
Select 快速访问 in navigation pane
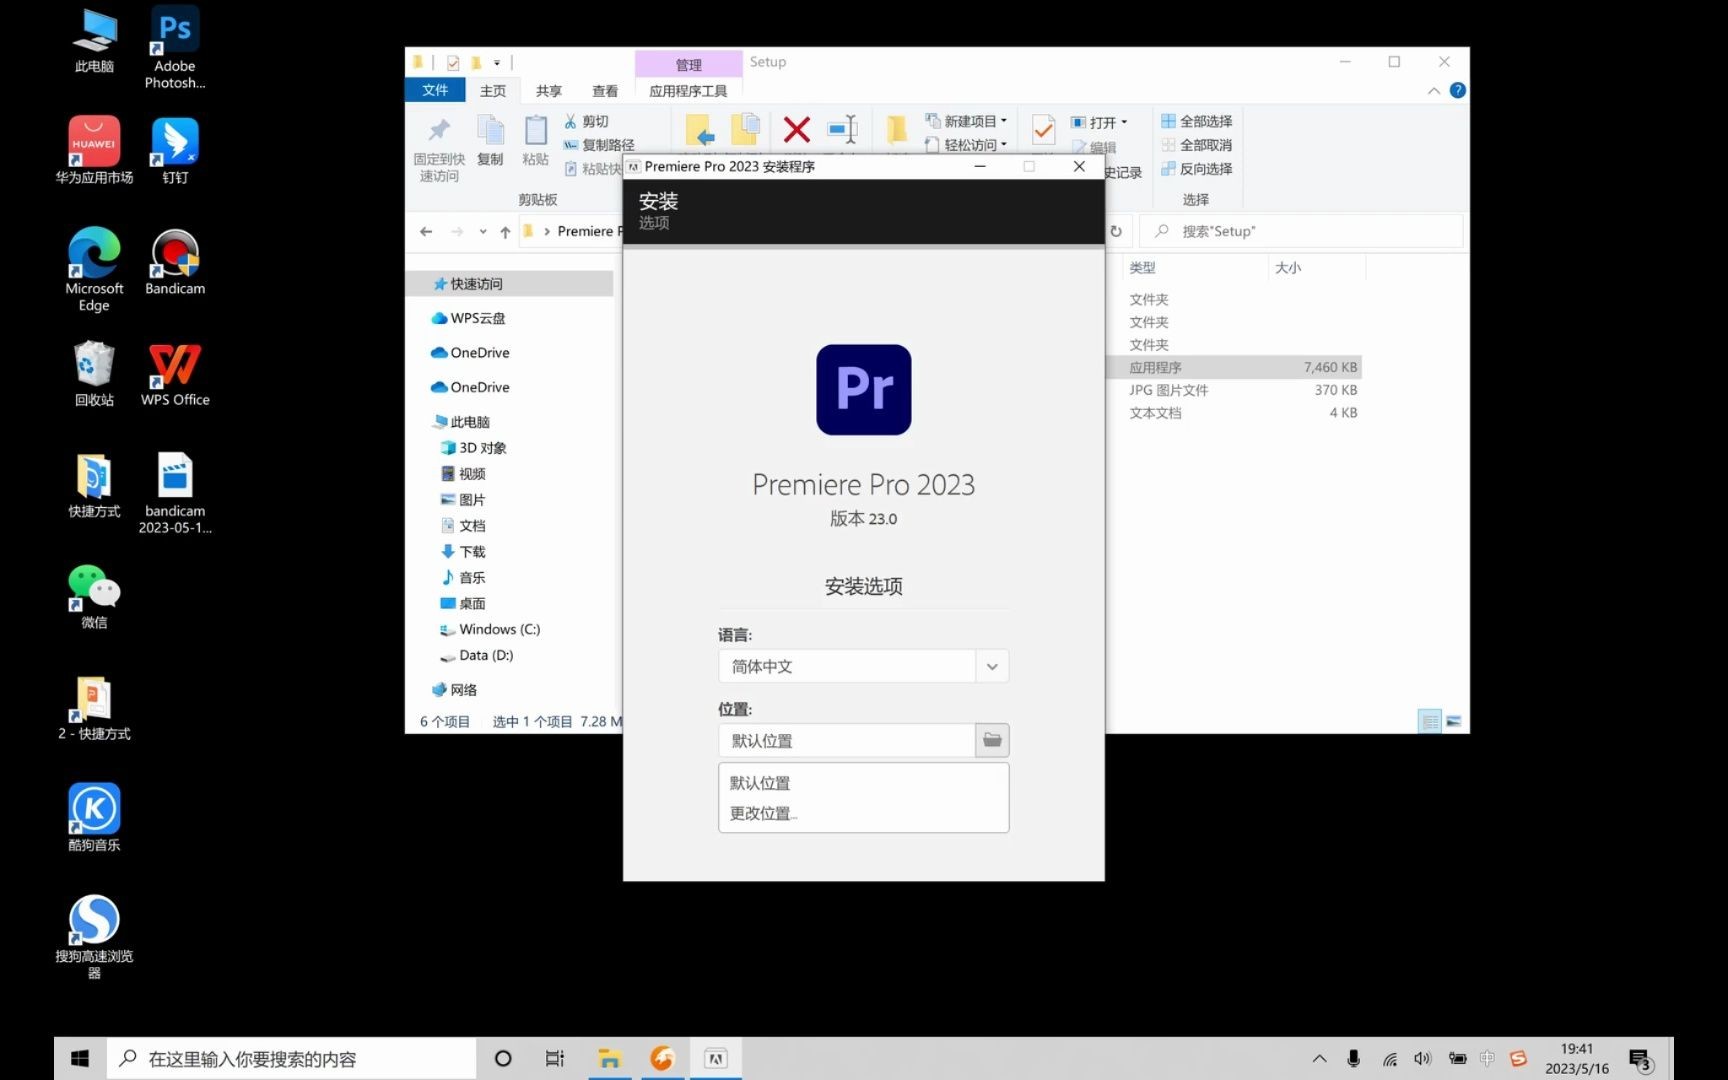pyautogui.click(x=510, y=284)
